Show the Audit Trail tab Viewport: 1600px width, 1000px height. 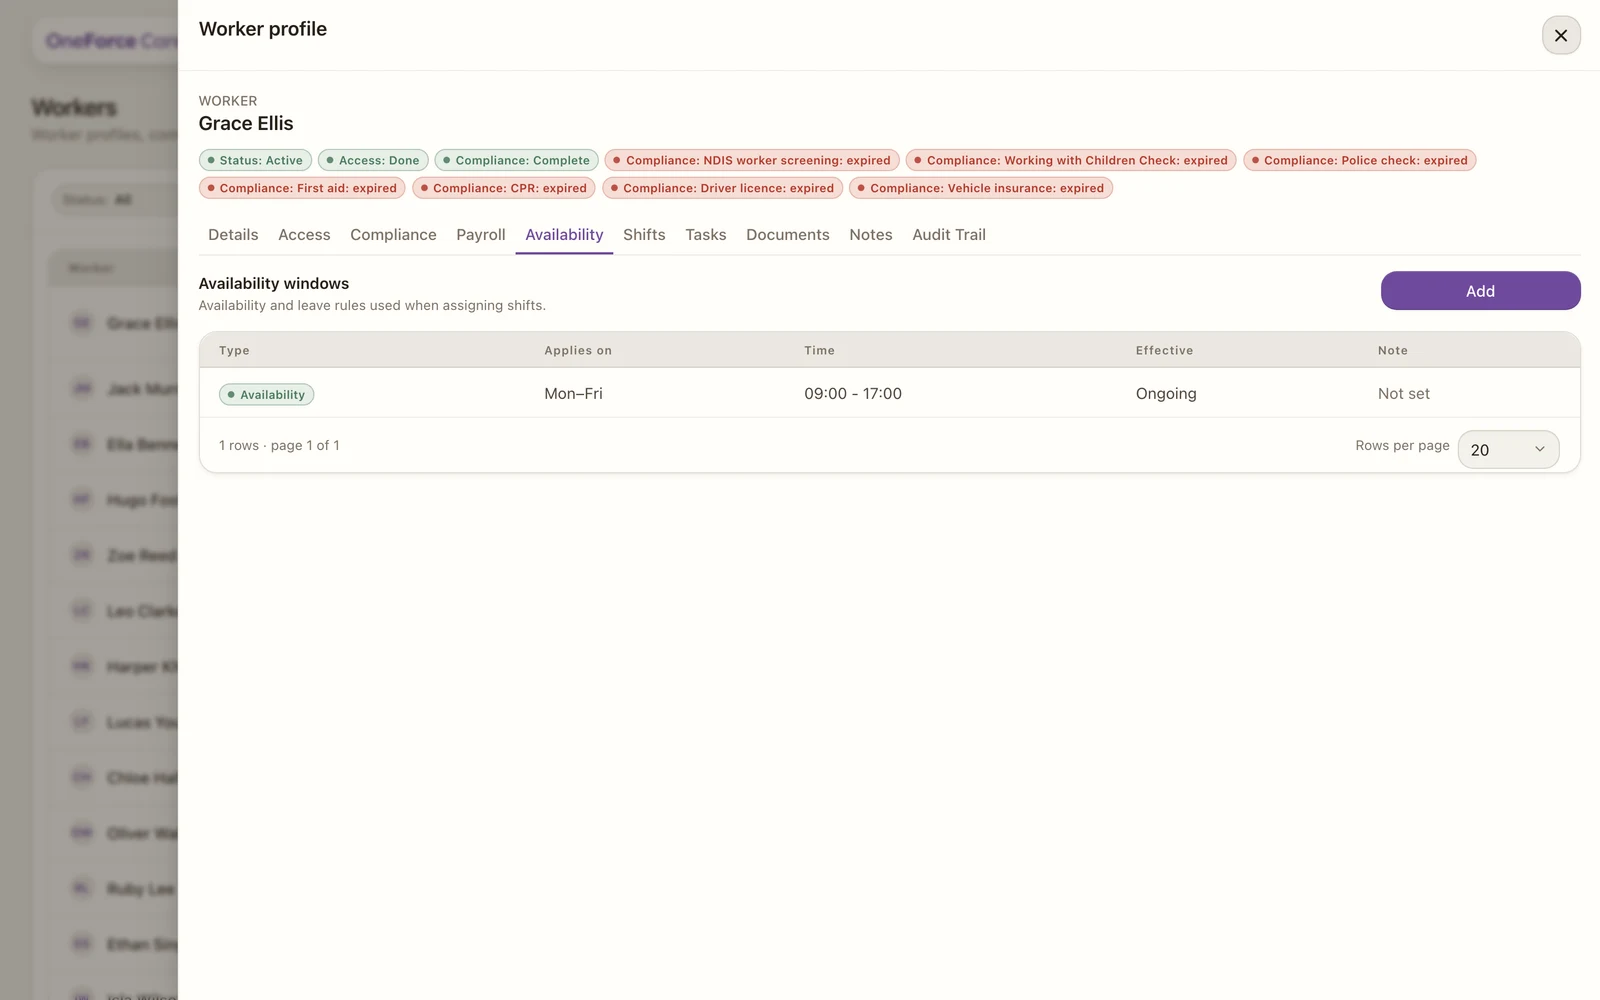(948, 234)
